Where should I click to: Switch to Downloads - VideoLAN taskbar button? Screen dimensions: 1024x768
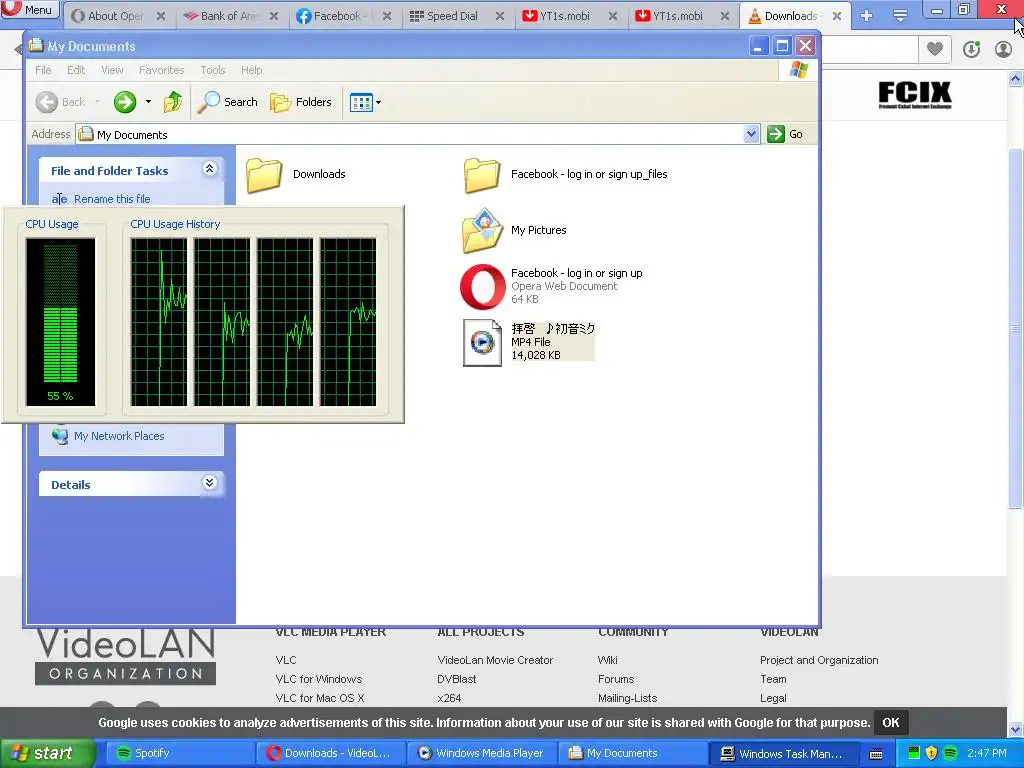(x=331, y=754)
